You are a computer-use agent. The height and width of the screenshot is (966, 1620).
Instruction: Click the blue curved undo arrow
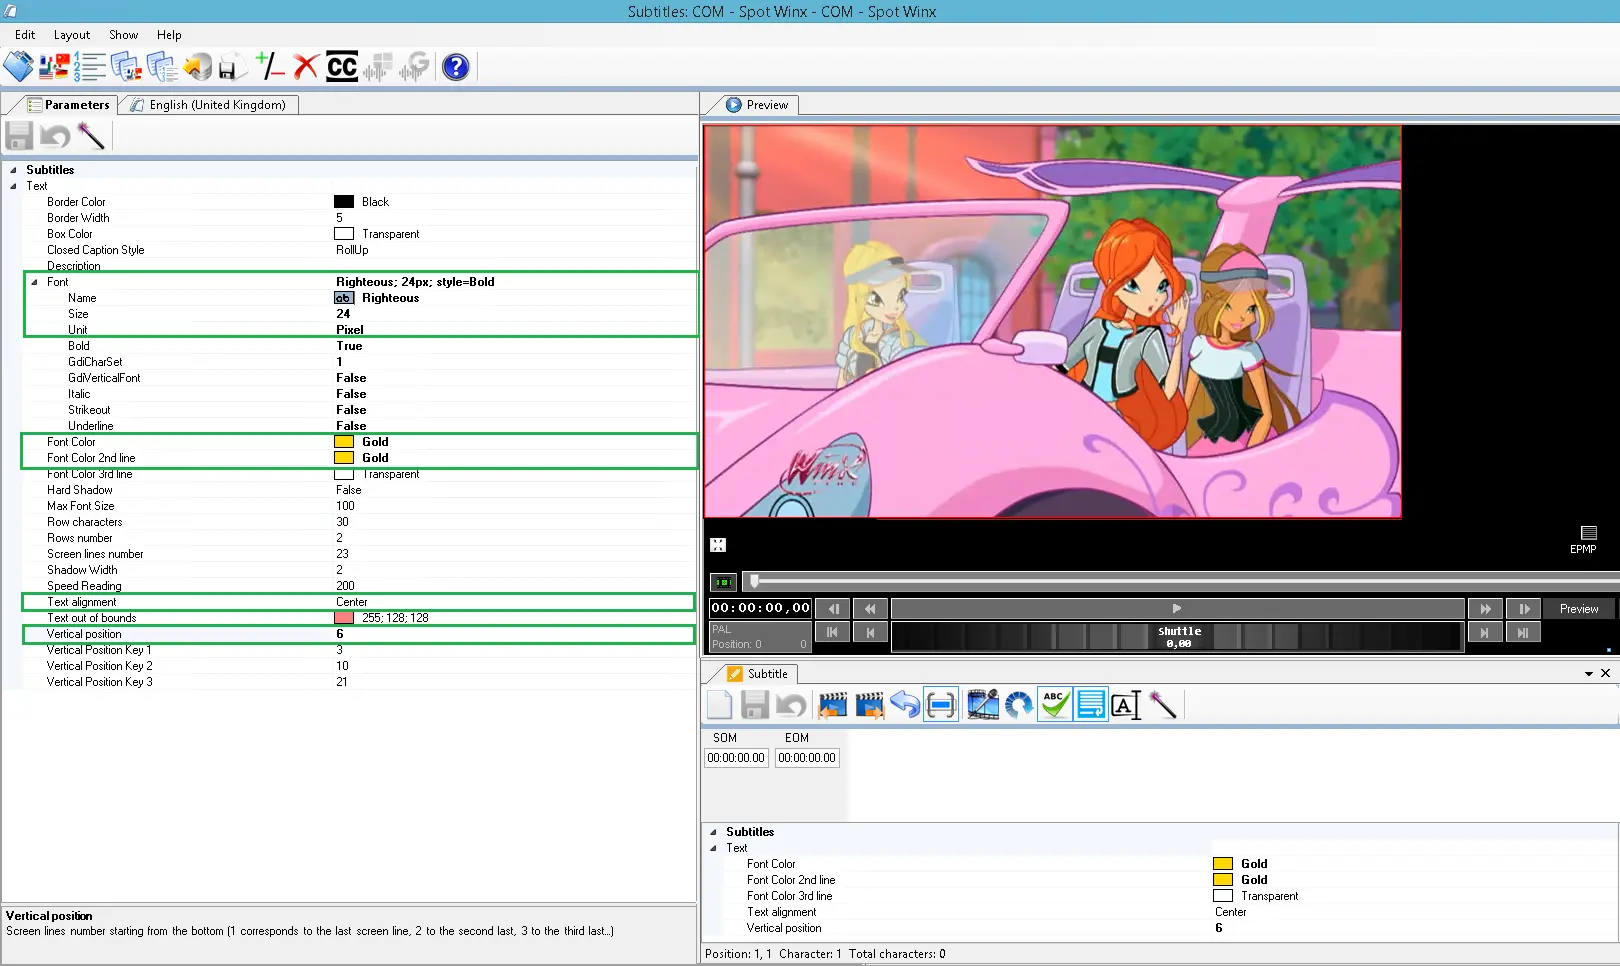[x=904, y=705]
